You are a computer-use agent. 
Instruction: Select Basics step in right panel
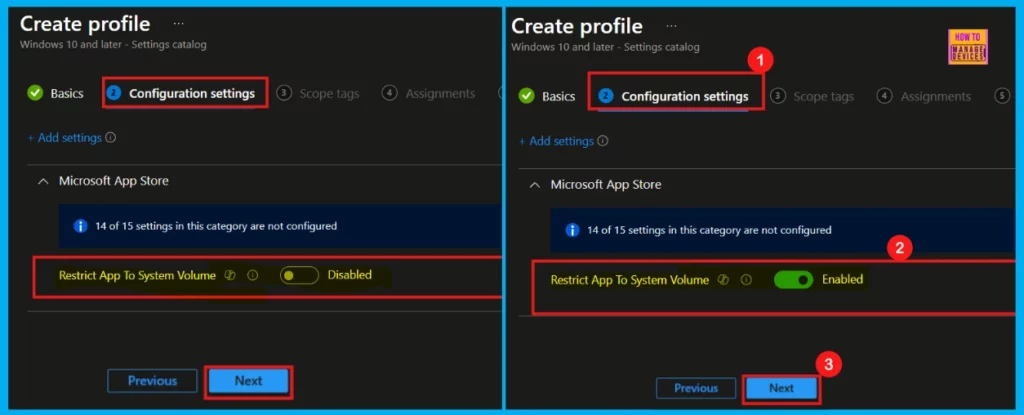click(x=547, y=97)
